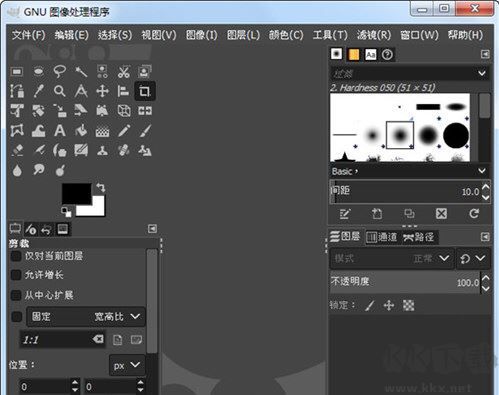Screen dimensions: 499x395
Task: Expand the Basic brush tag dropdown
Action: pos(482,171)
